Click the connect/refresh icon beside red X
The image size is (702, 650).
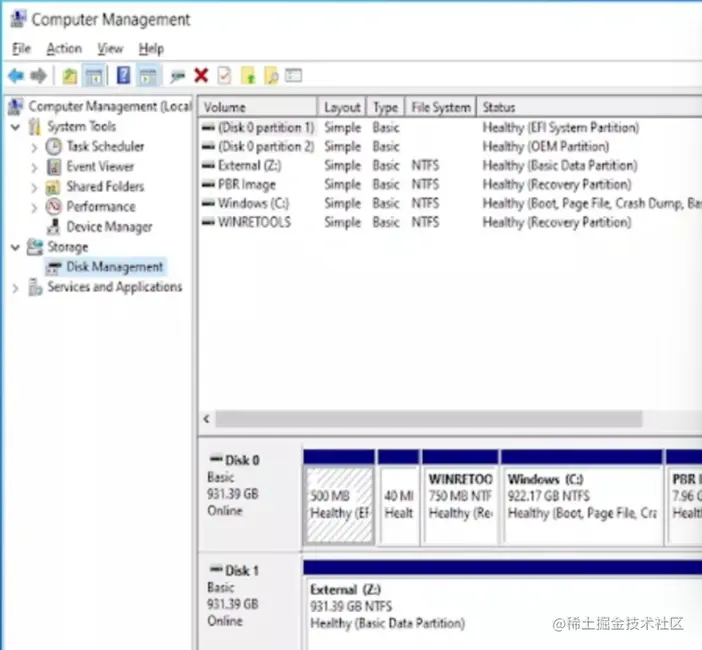click(177, 77)
